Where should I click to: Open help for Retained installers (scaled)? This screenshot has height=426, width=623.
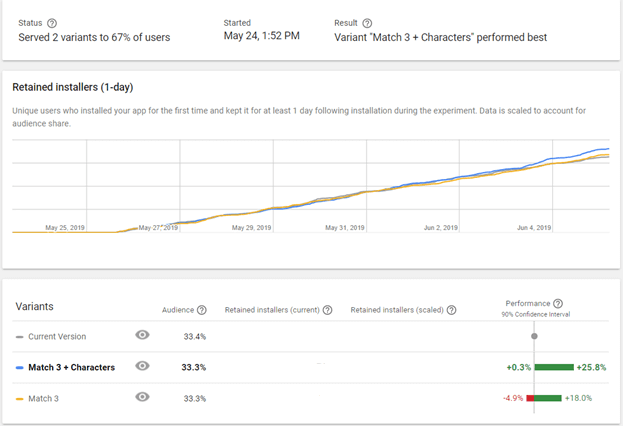(x=451, y=310)
